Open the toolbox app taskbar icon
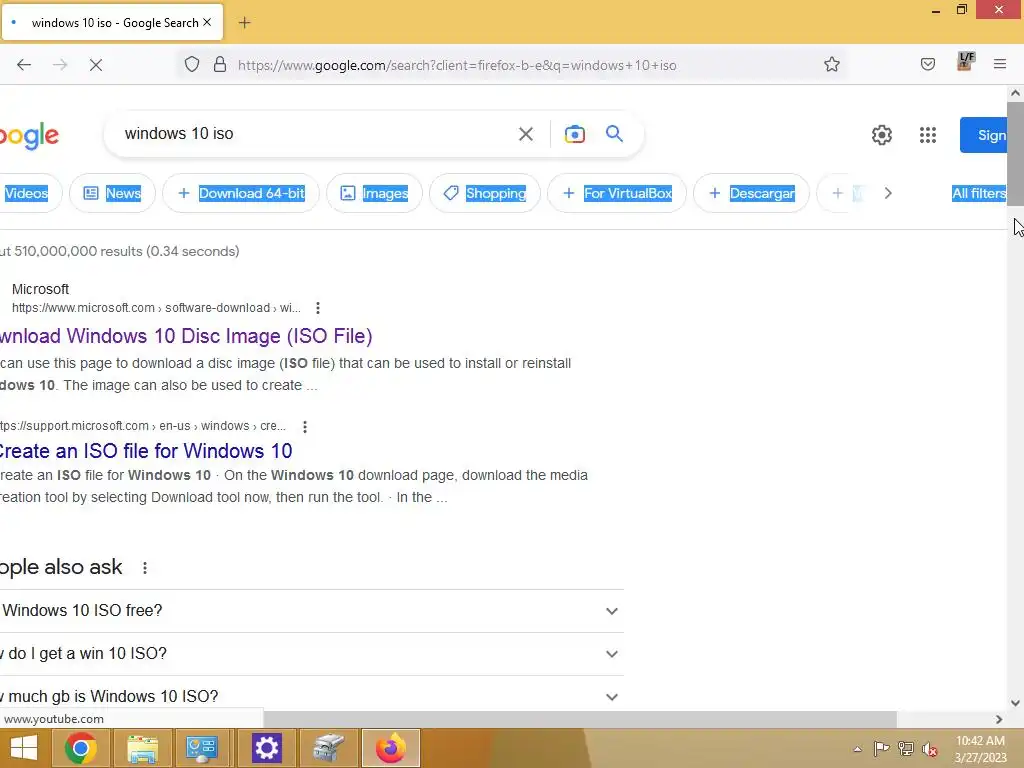1024x768 pixels. [x=328, y=748]
